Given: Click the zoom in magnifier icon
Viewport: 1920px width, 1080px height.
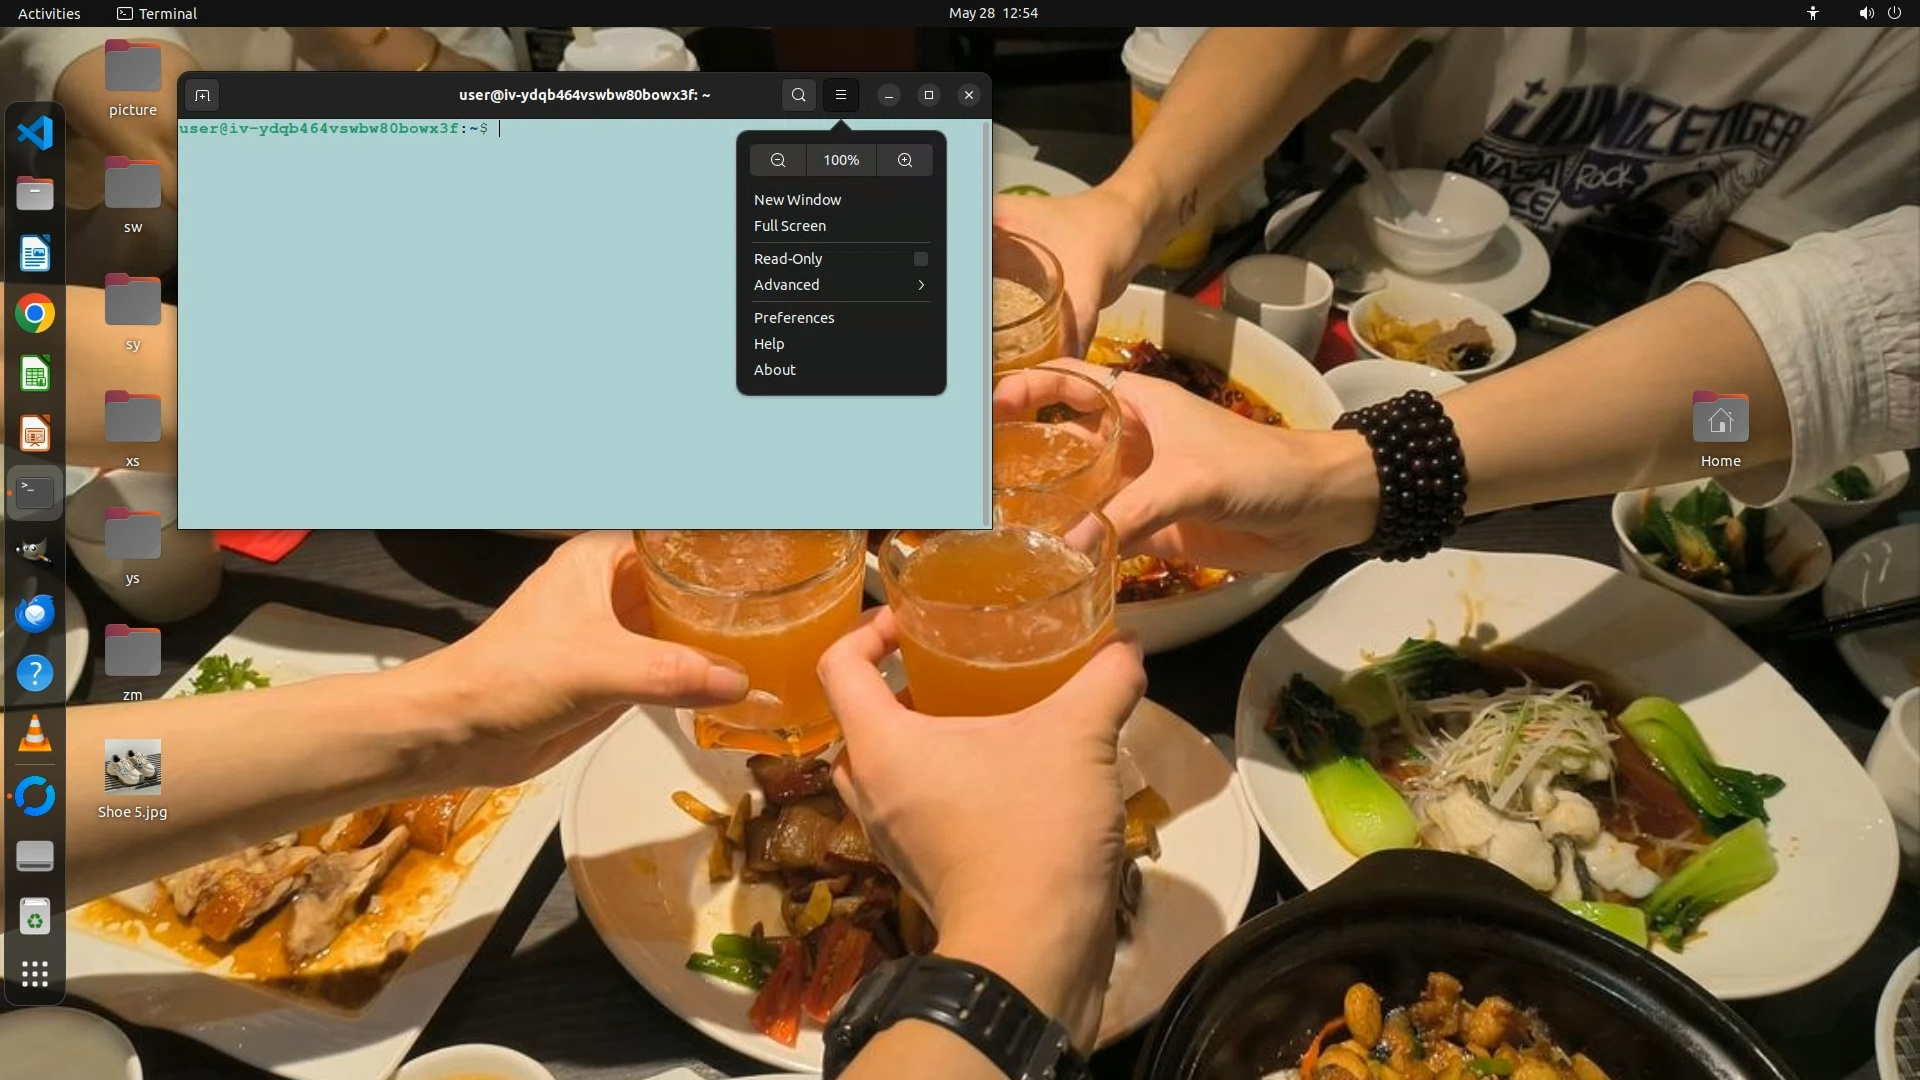Looking at the screenshot, I should [x=905, y=160].
